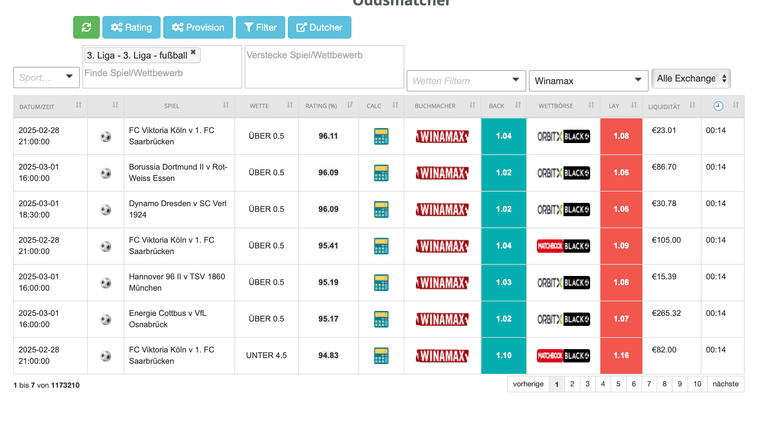The width and height of the screenshot is (760, 423).
Task: Go to results page 5
Action: (618, 384)
